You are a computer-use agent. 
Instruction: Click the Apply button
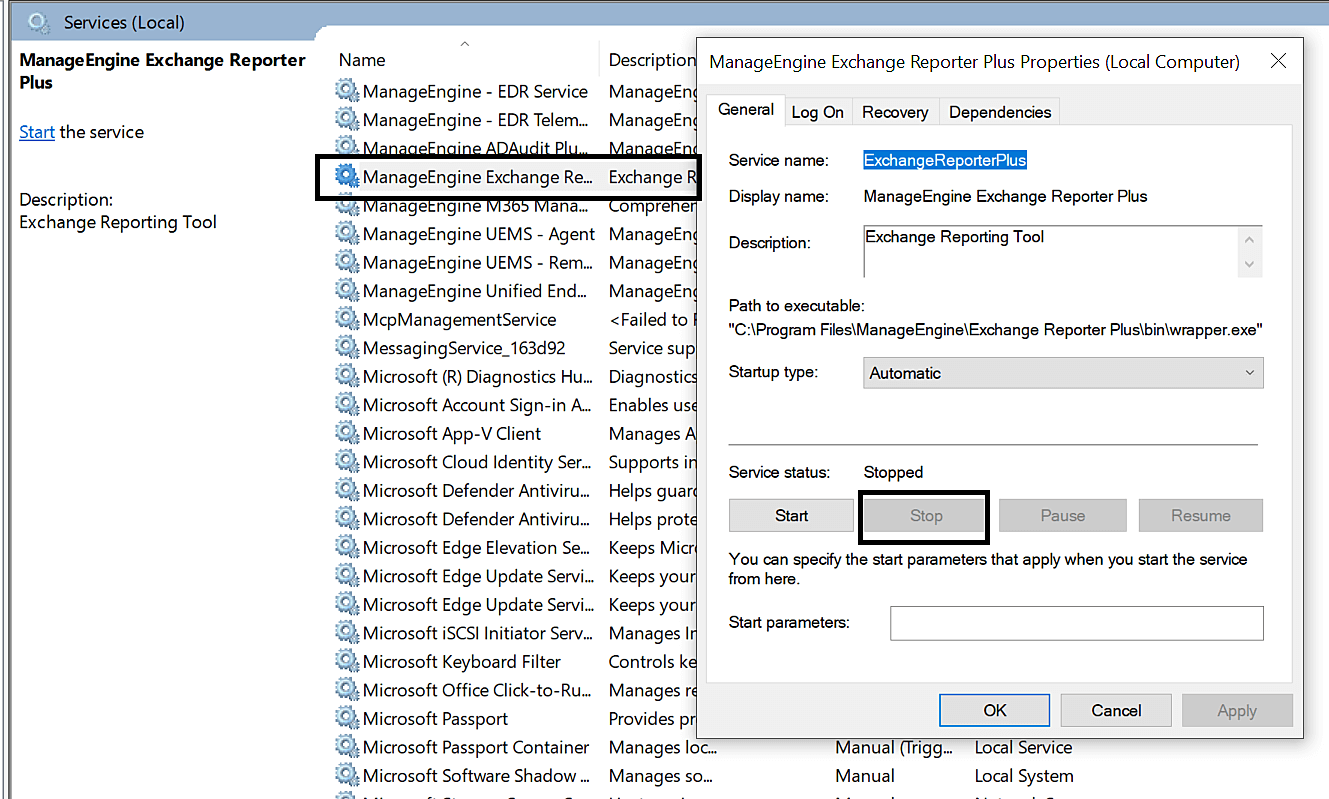1237,710
